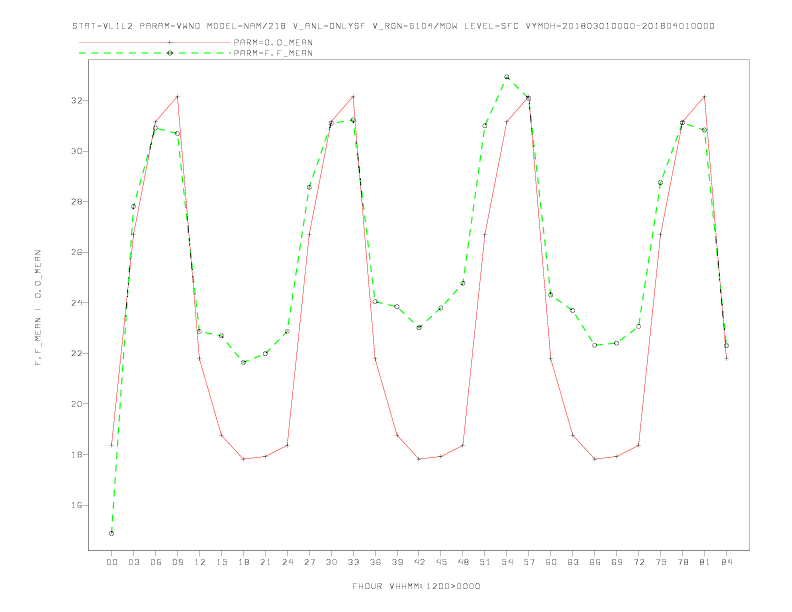792x612 pixels.
Task: Click the y-axis tick value 30
Action: click(x=76, y=151)
